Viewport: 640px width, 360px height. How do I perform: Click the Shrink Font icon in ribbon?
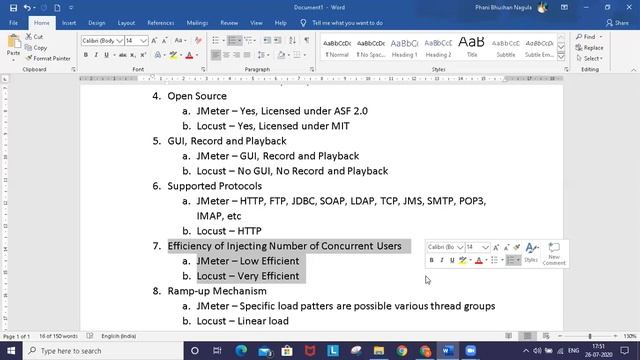pyautogui.click(x=164, y=40)
